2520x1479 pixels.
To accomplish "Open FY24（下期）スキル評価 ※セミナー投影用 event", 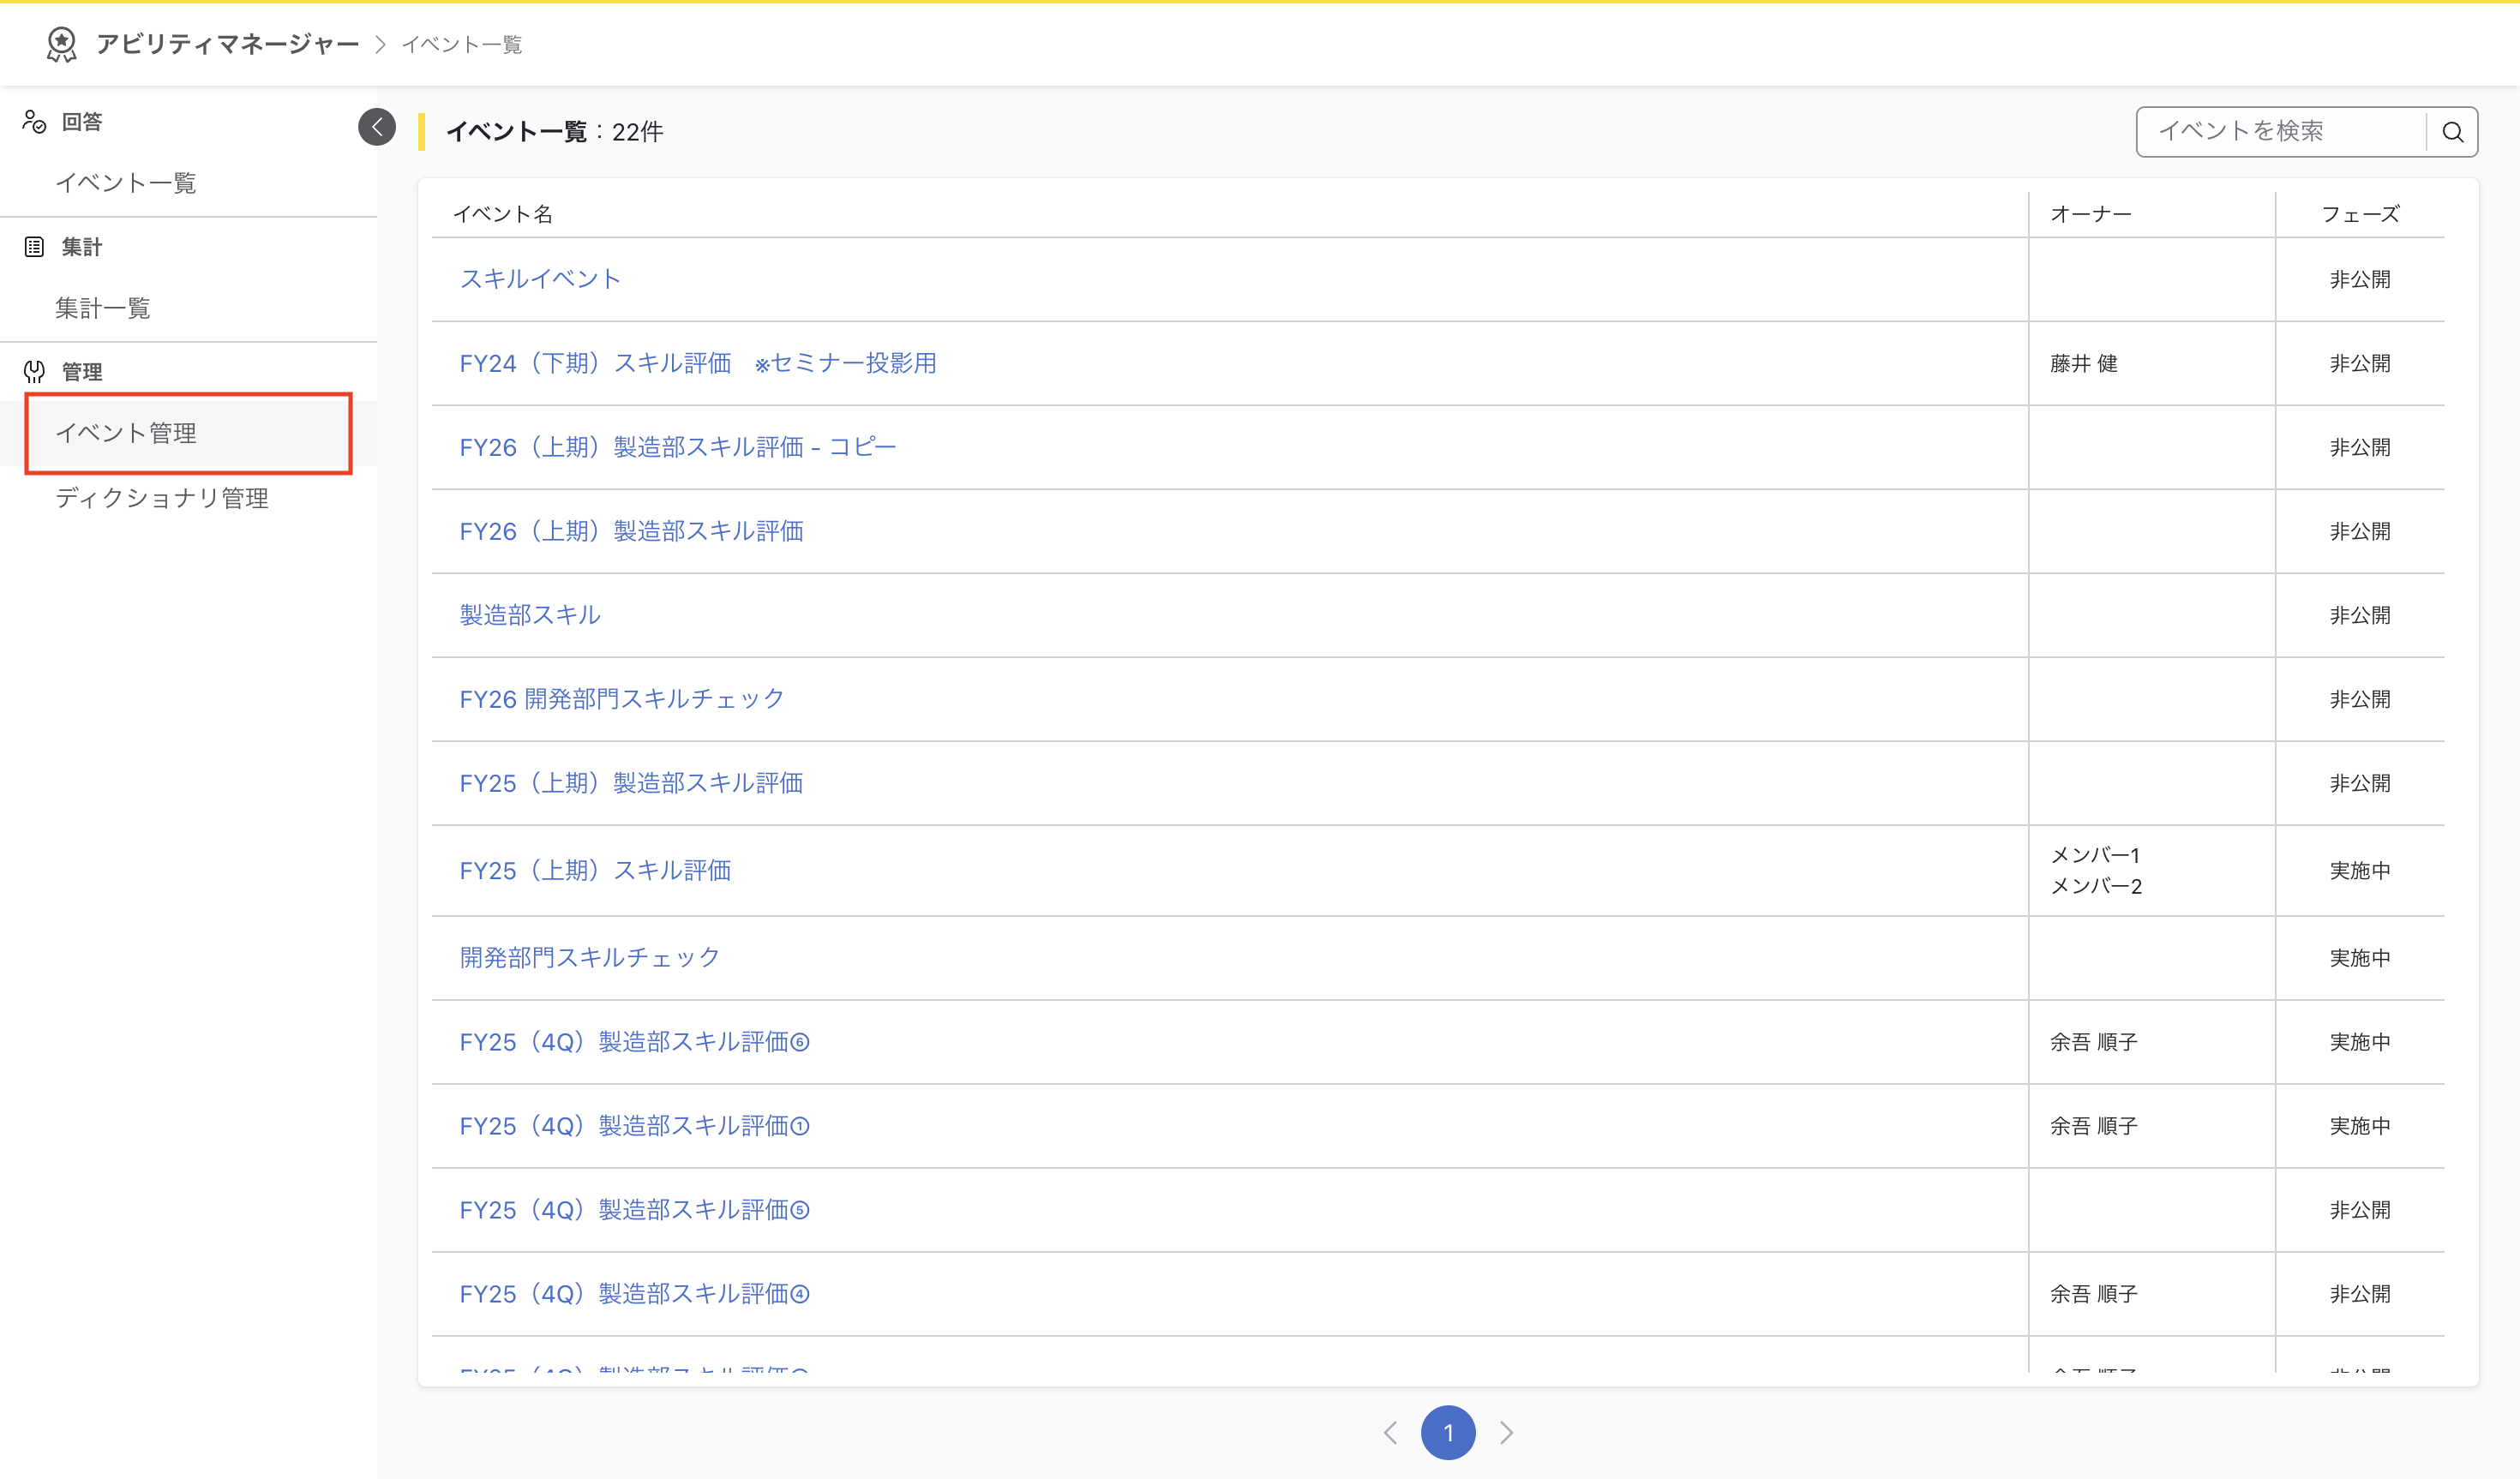I will (x=697, y=363).
